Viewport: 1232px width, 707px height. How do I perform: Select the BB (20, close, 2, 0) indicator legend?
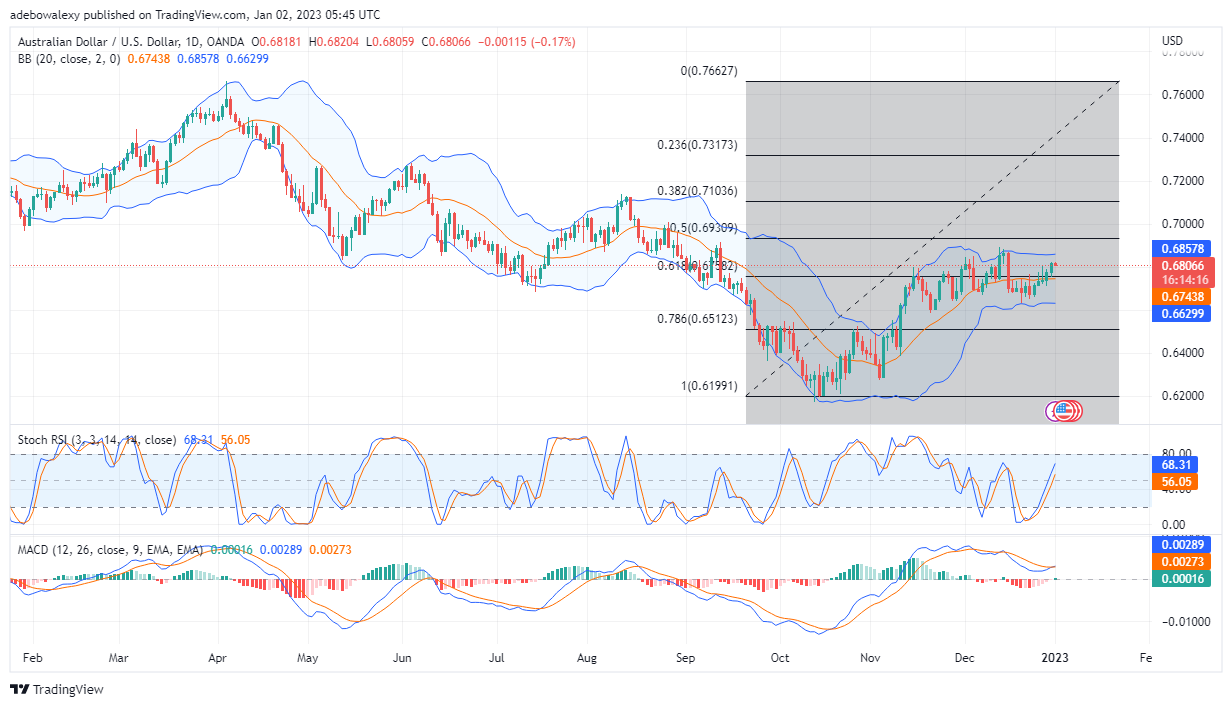pyautogui.click(x=69, y=59)
